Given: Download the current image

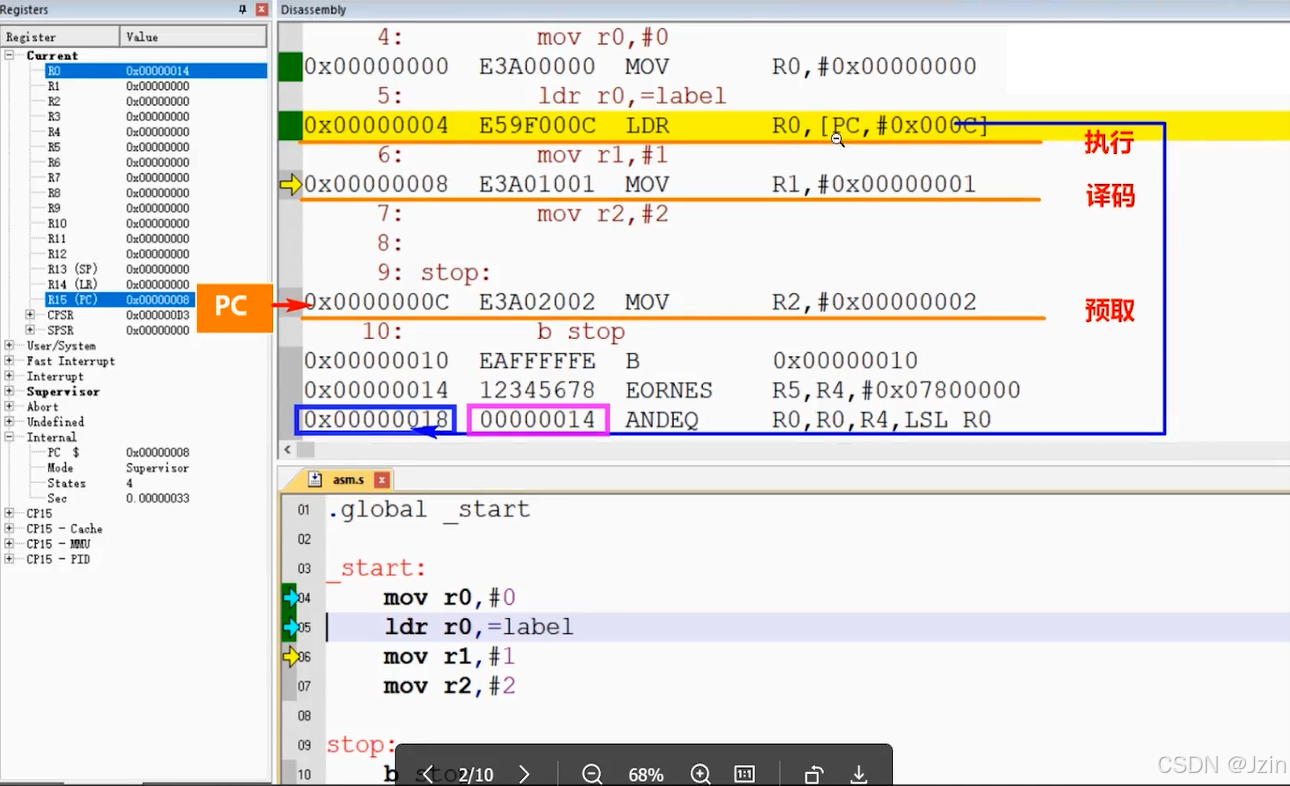Looking at the screenshot, I should 858,774.
